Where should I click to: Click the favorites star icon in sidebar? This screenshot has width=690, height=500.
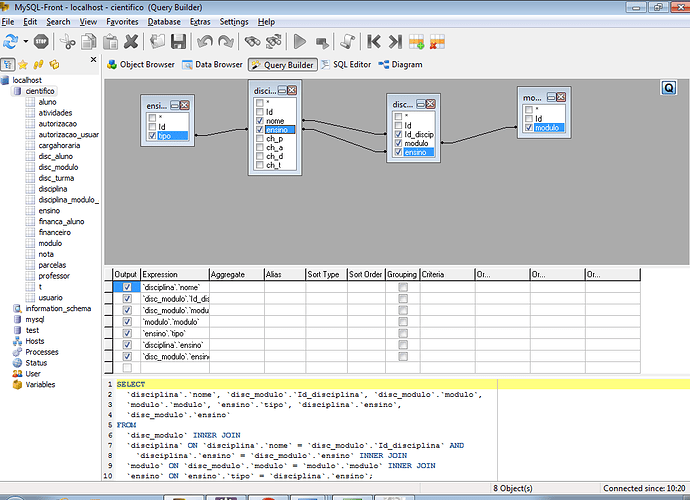(23, 65)
